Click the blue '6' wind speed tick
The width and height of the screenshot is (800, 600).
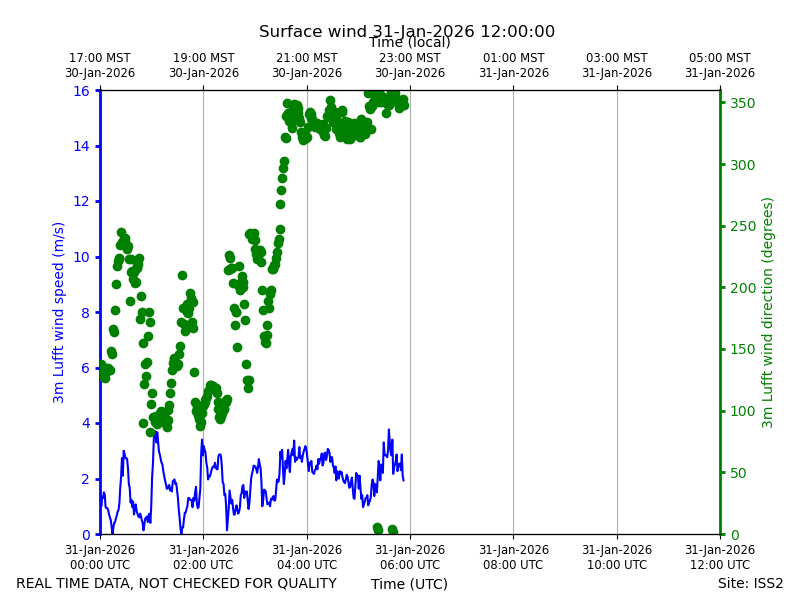point(85,368)
